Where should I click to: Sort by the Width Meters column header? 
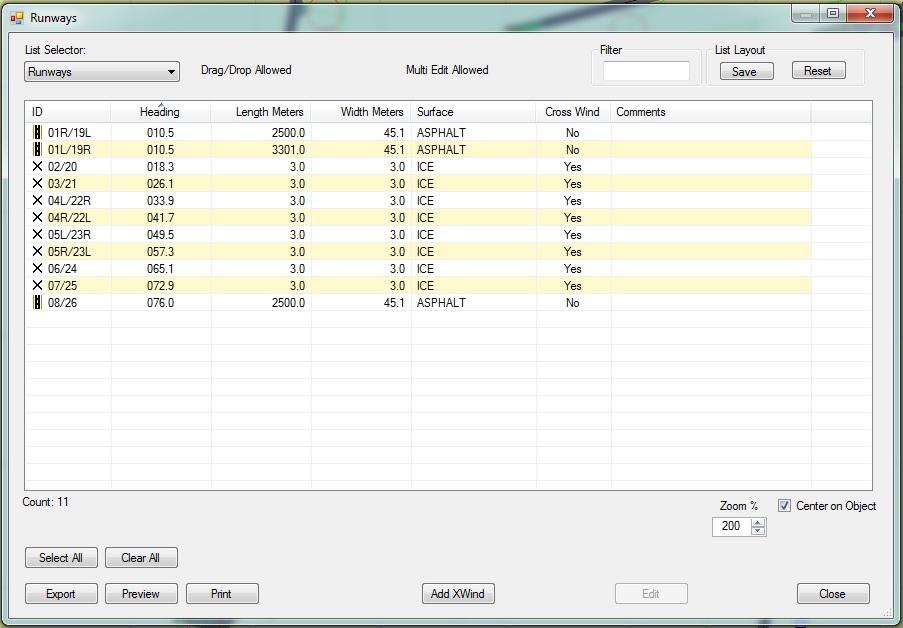coord(361,112)
